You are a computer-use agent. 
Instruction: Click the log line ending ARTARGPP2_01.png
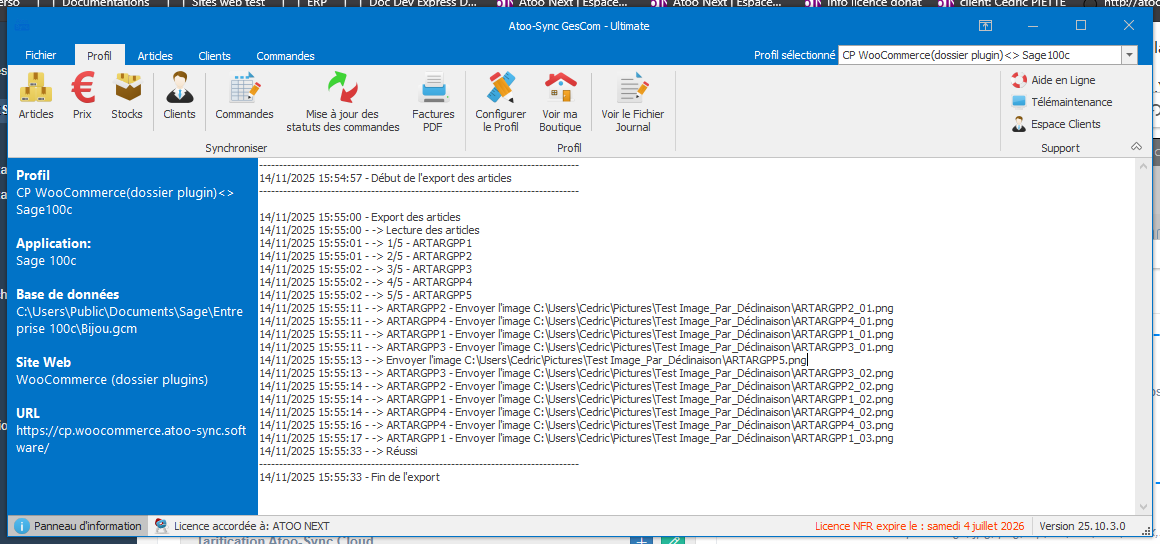[576, 308]
